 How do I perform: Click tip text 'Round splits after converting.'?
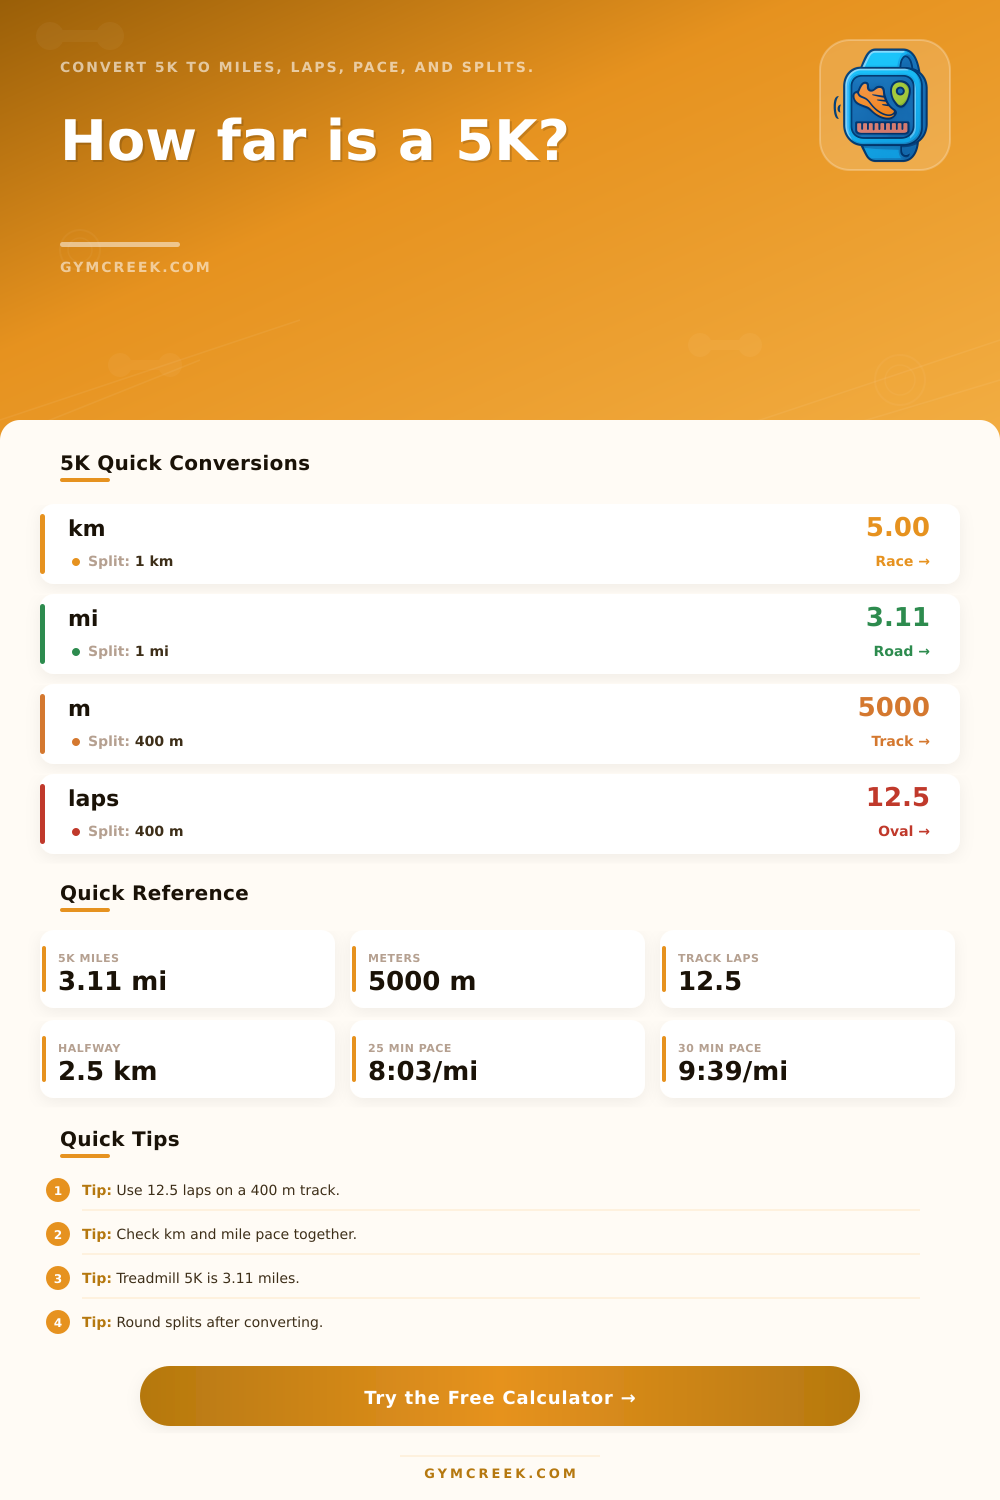220,1322
